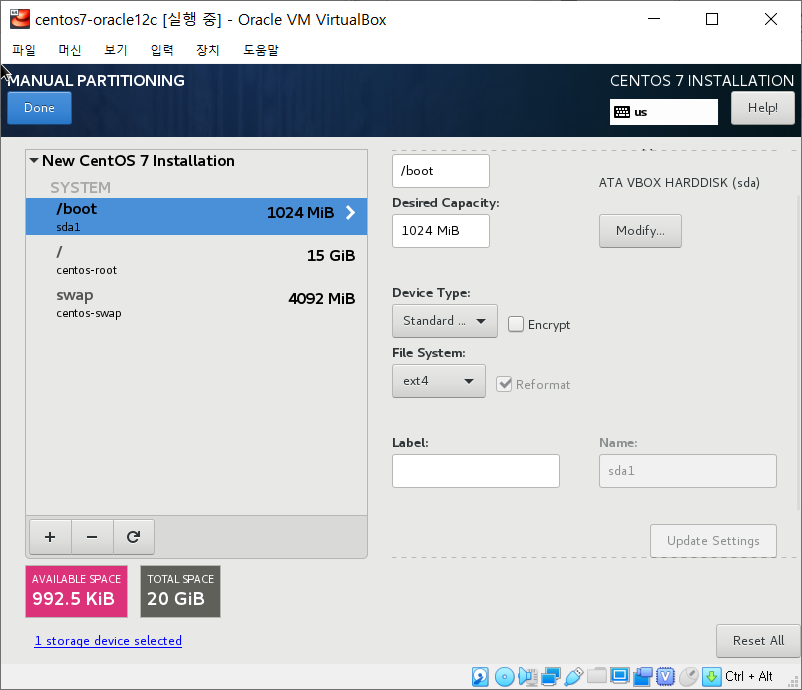Open the 도움말 menu
This screenshot has width=802, height=690.
(261, 50)
